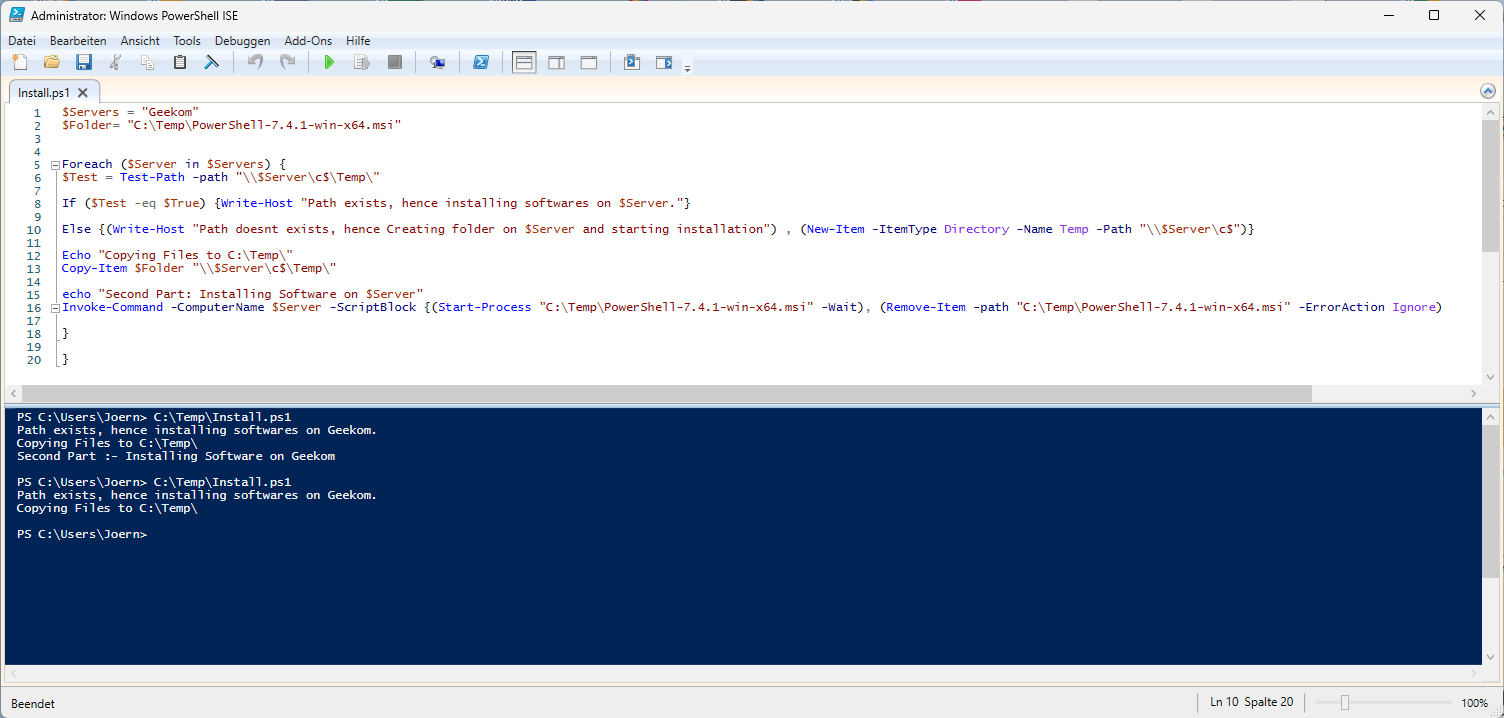Run the script with the green play button
Image resolution: width=1504 pixels, height=718 pixels.
tap(329, 62)
